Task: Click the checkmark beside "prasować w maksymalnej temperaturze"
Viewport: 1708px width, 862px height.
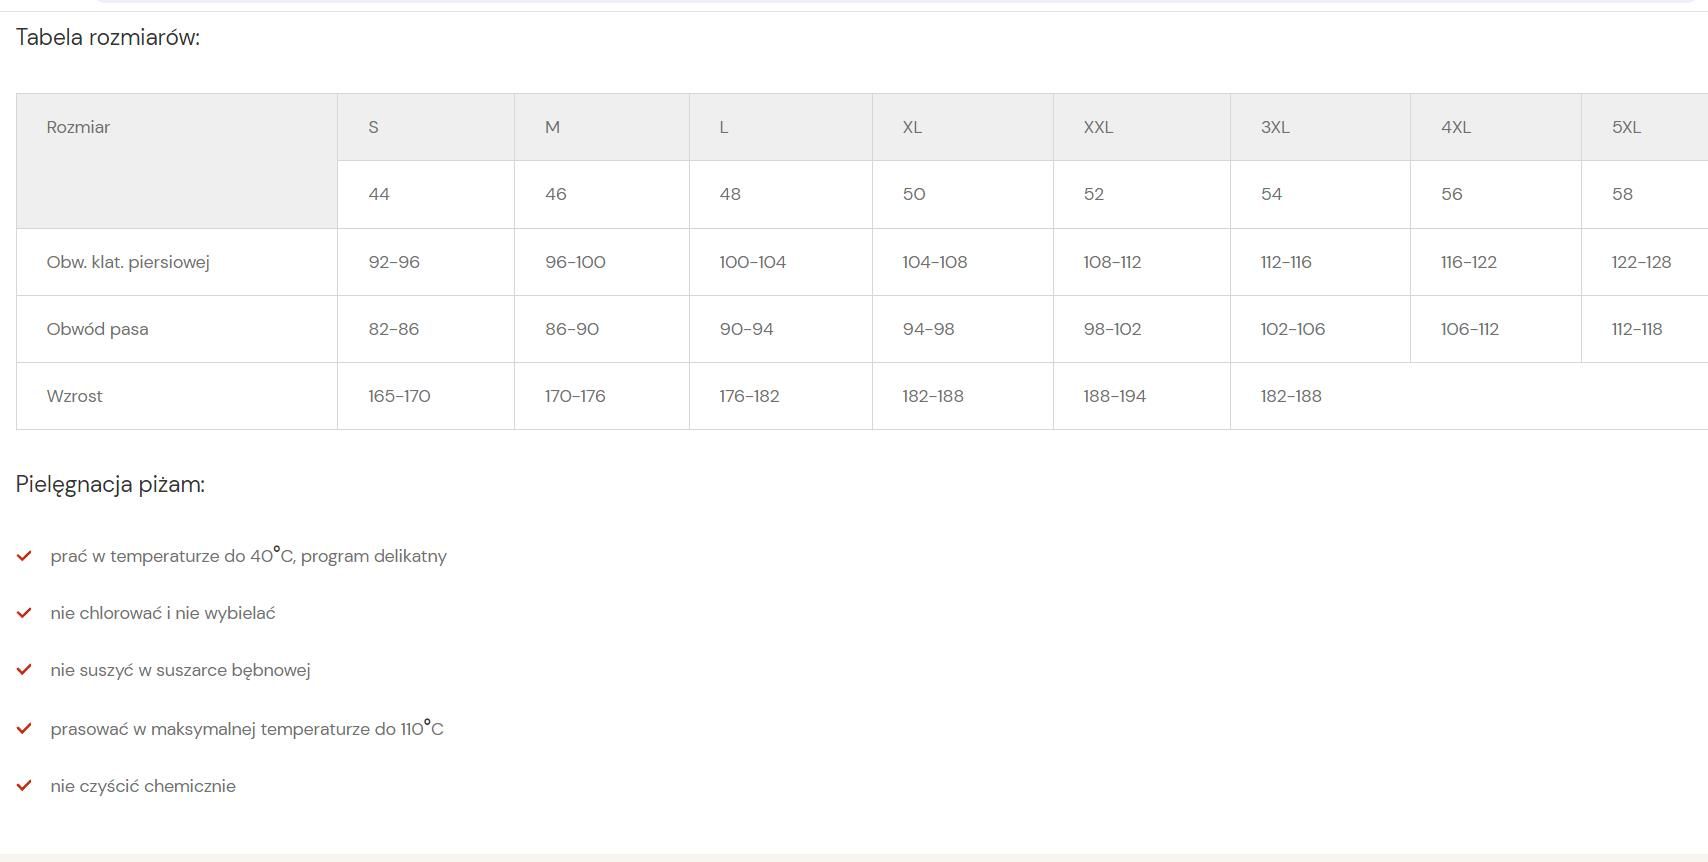Action: 24,729
